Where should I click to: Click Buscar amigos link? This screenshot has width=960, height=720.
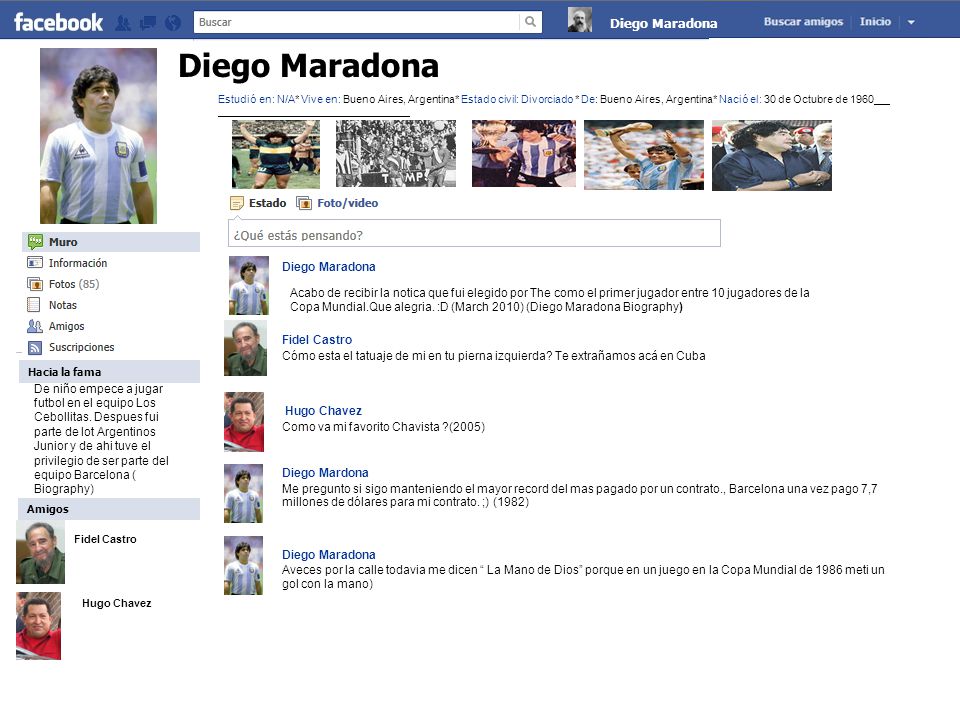(x=803, y=21)
